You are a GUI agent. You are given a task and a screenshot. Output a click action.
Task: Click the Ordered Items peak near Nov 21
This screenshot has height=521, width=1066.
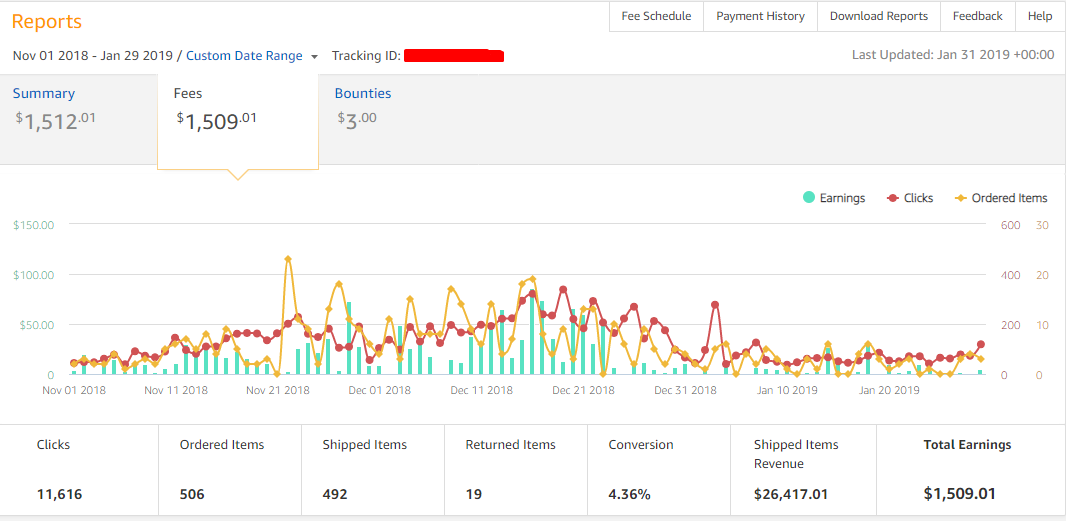click(288, 259)
